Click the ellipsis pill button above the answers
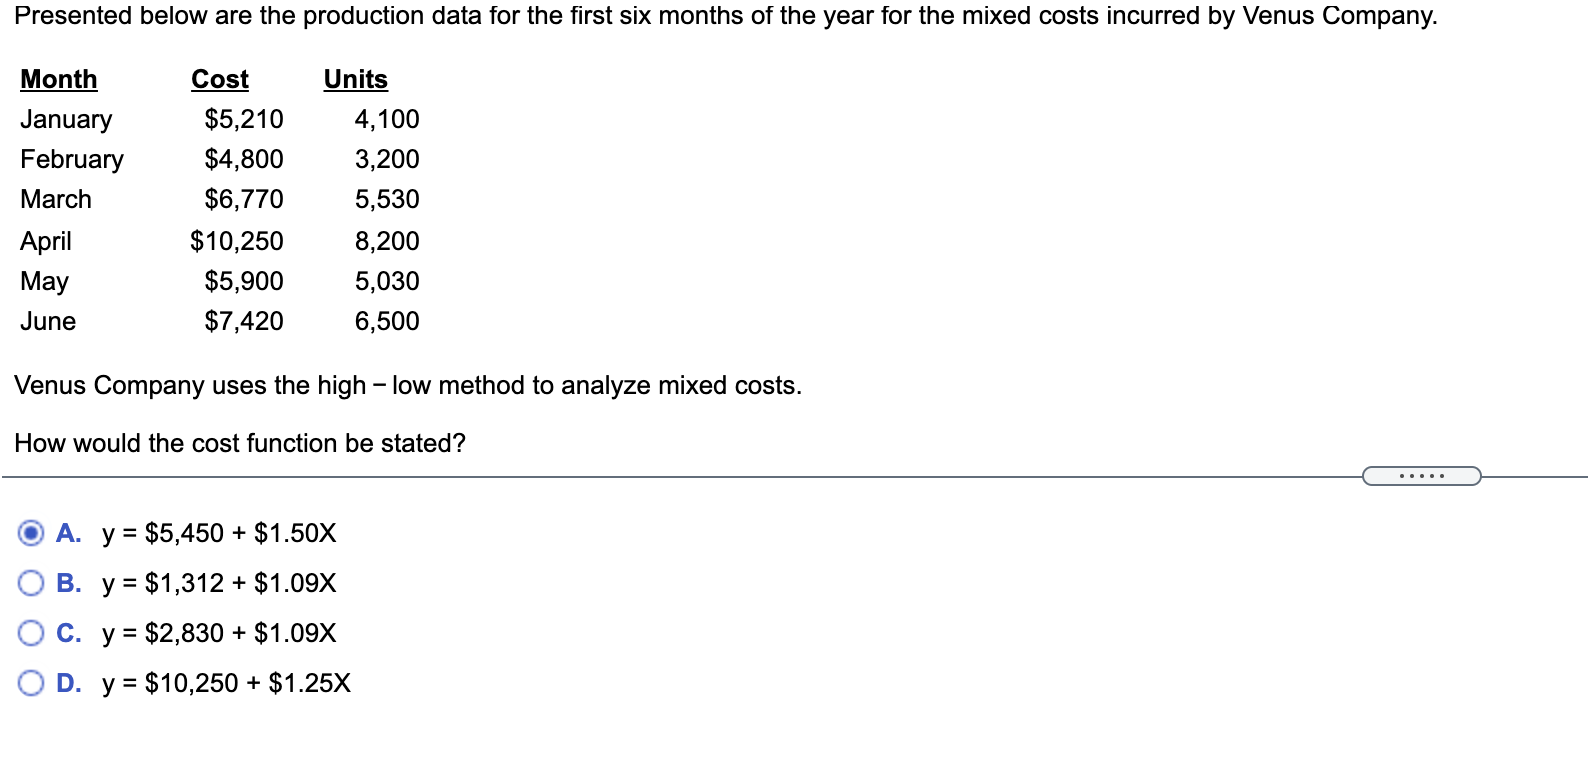Screen dimensions: 1588x760 point(1422,477)
